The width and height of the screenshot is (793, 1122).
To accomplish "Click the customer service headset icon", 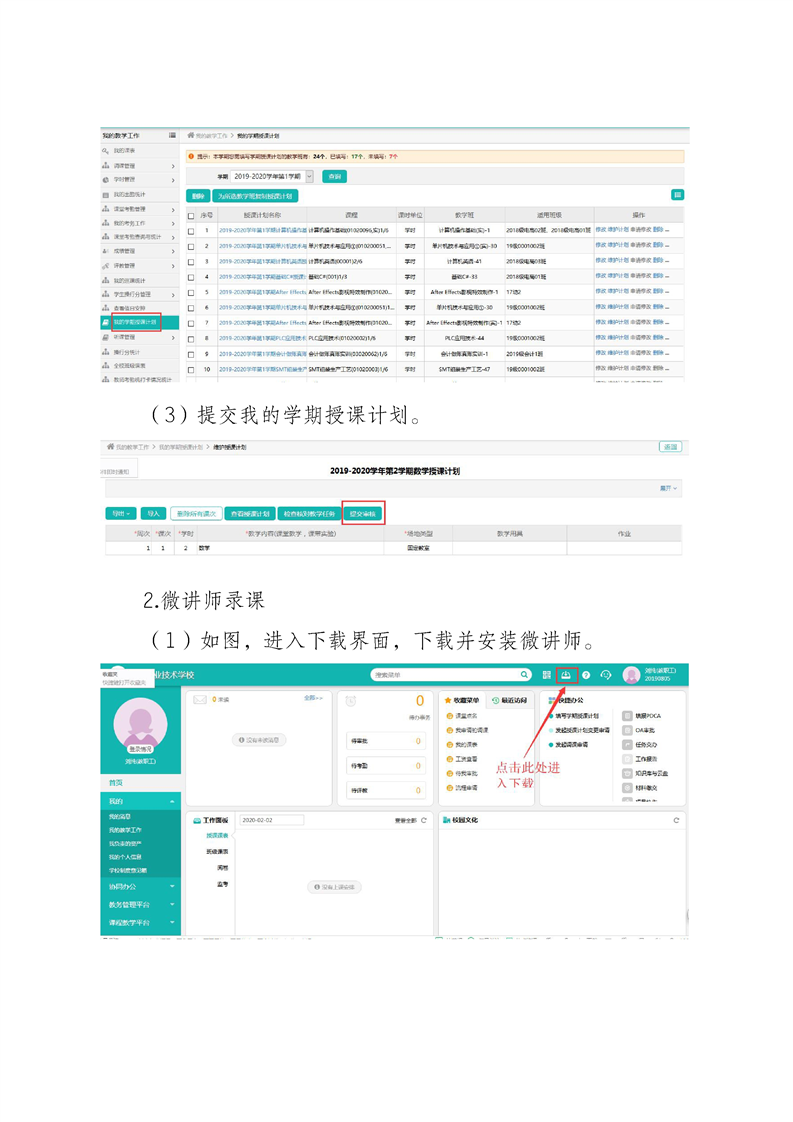I will pyautogui.click(x=605, y=675).
